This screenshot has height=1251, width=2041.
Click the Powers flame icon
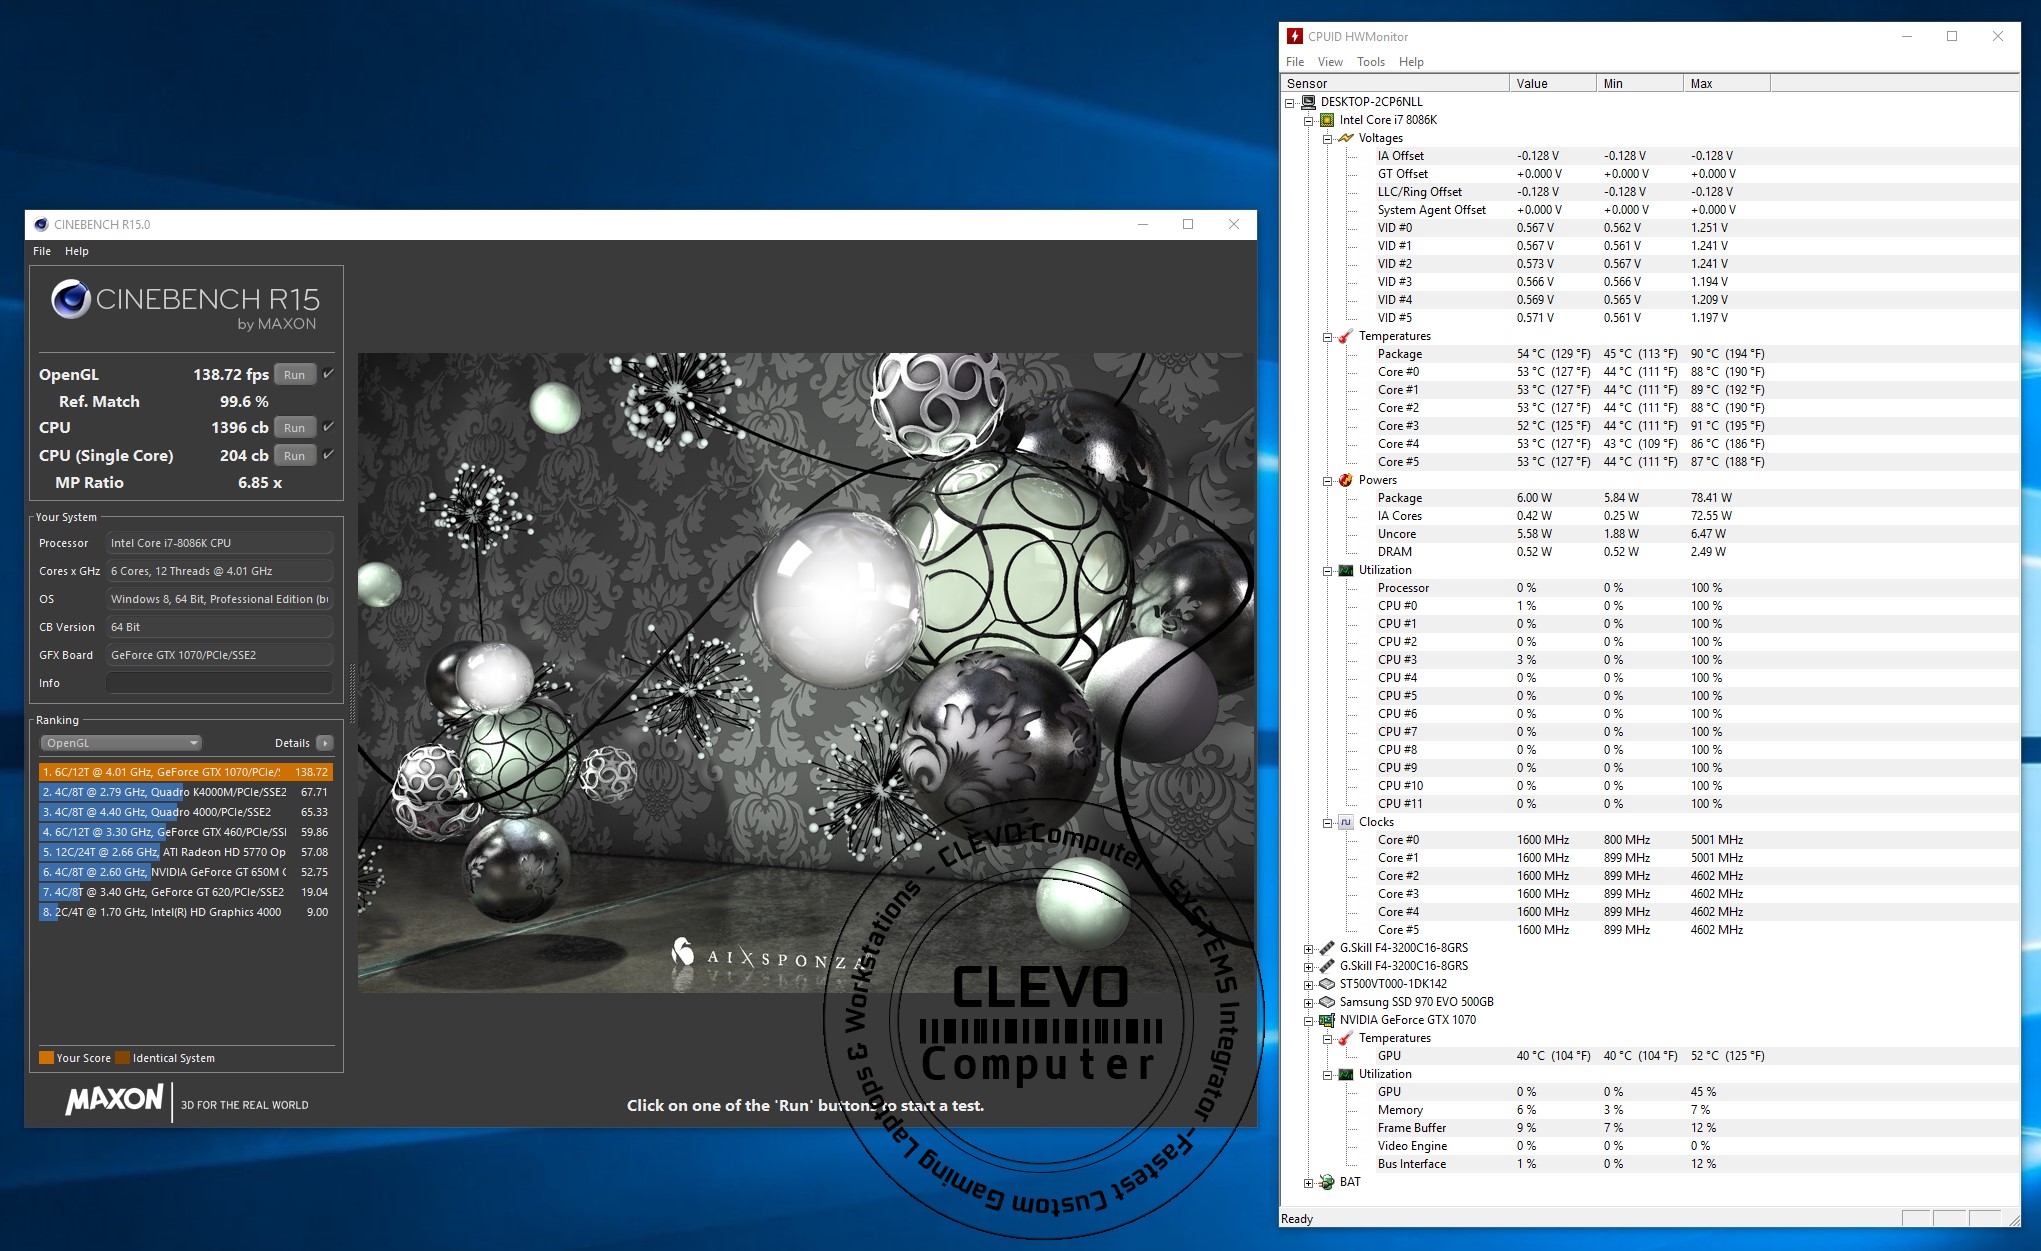1346,480
